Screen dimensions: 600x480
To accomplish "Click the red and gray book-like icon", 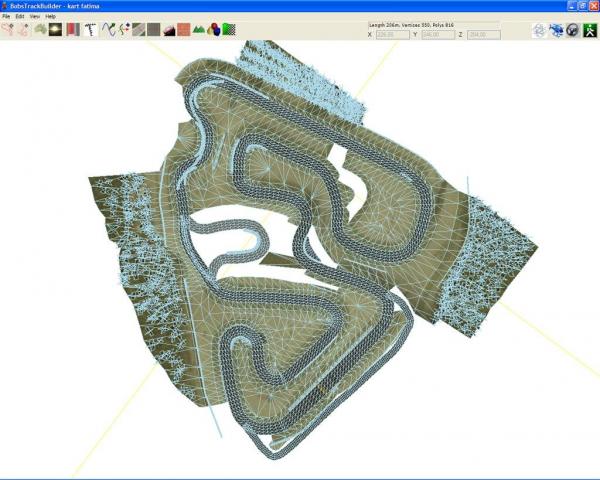I will [x=73, y=30].
